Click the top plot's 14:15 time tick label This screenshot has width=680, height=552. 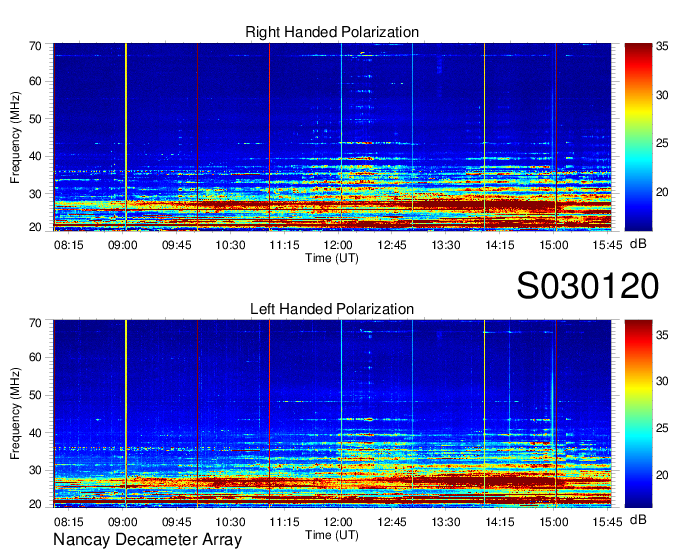click(x=500, y=245)
